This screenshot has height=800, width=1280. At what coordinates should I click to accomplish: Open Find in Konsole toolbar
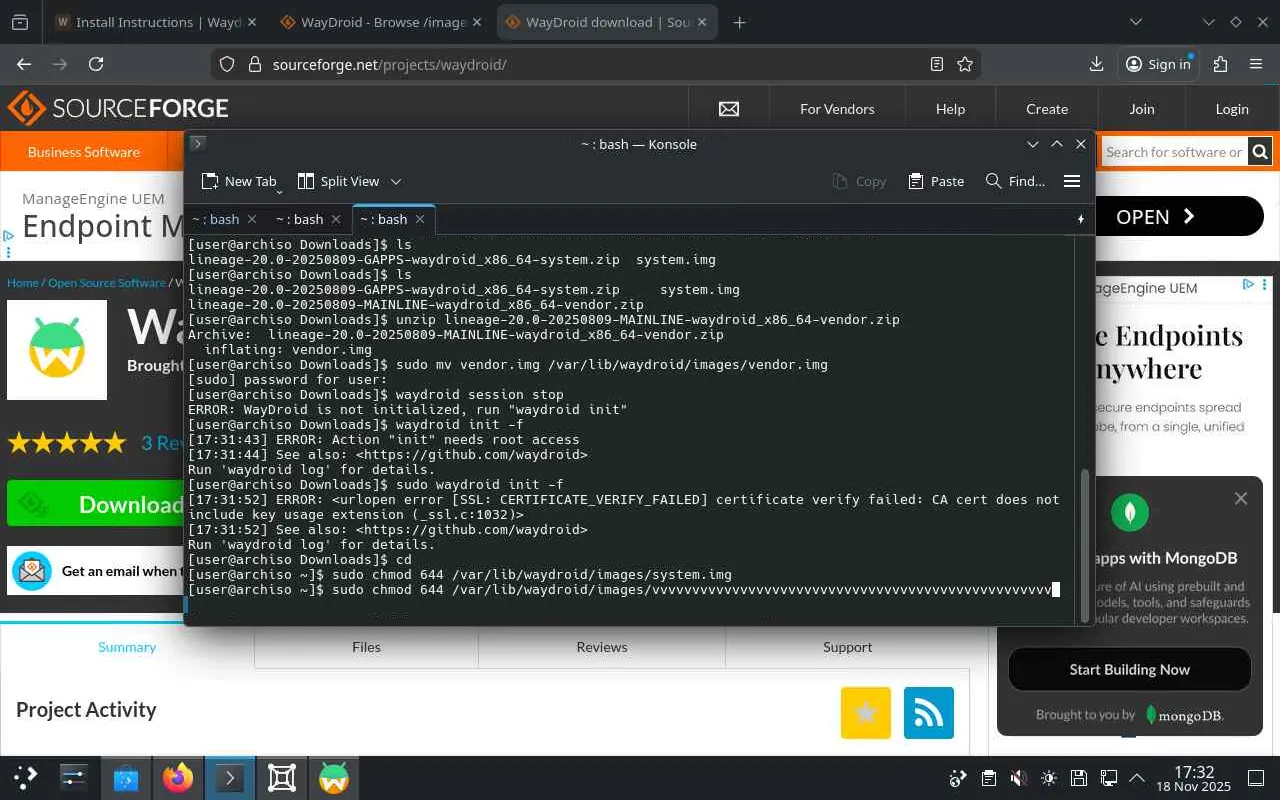[1015, 181]
